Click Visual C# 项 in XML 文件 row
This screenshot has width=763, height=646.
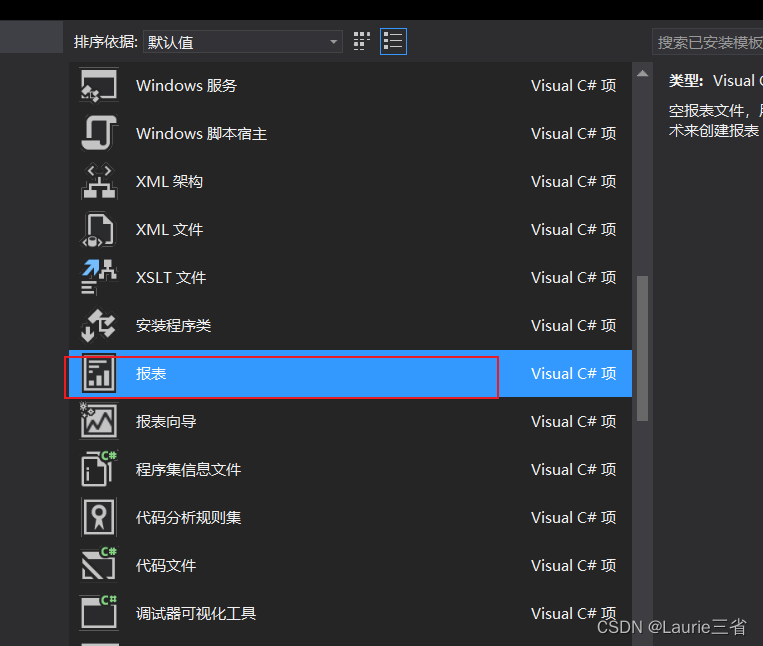click(x=574, y=230)
